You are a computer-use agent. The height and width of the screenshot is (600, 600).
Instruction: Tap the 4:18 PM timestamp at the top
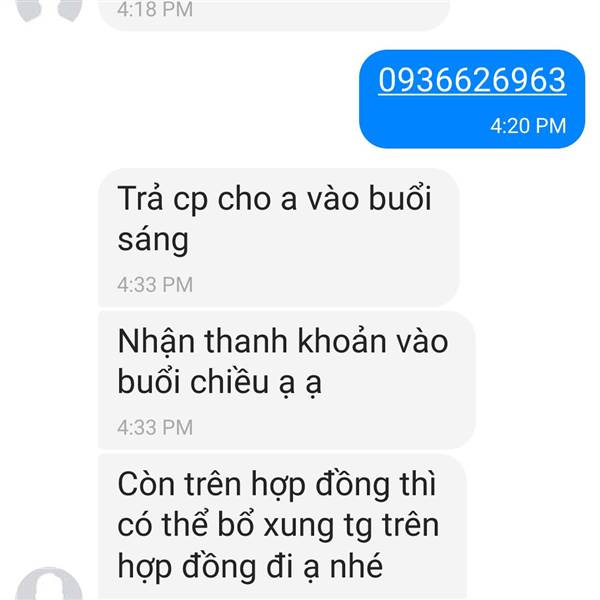click(x=155, y=10)
